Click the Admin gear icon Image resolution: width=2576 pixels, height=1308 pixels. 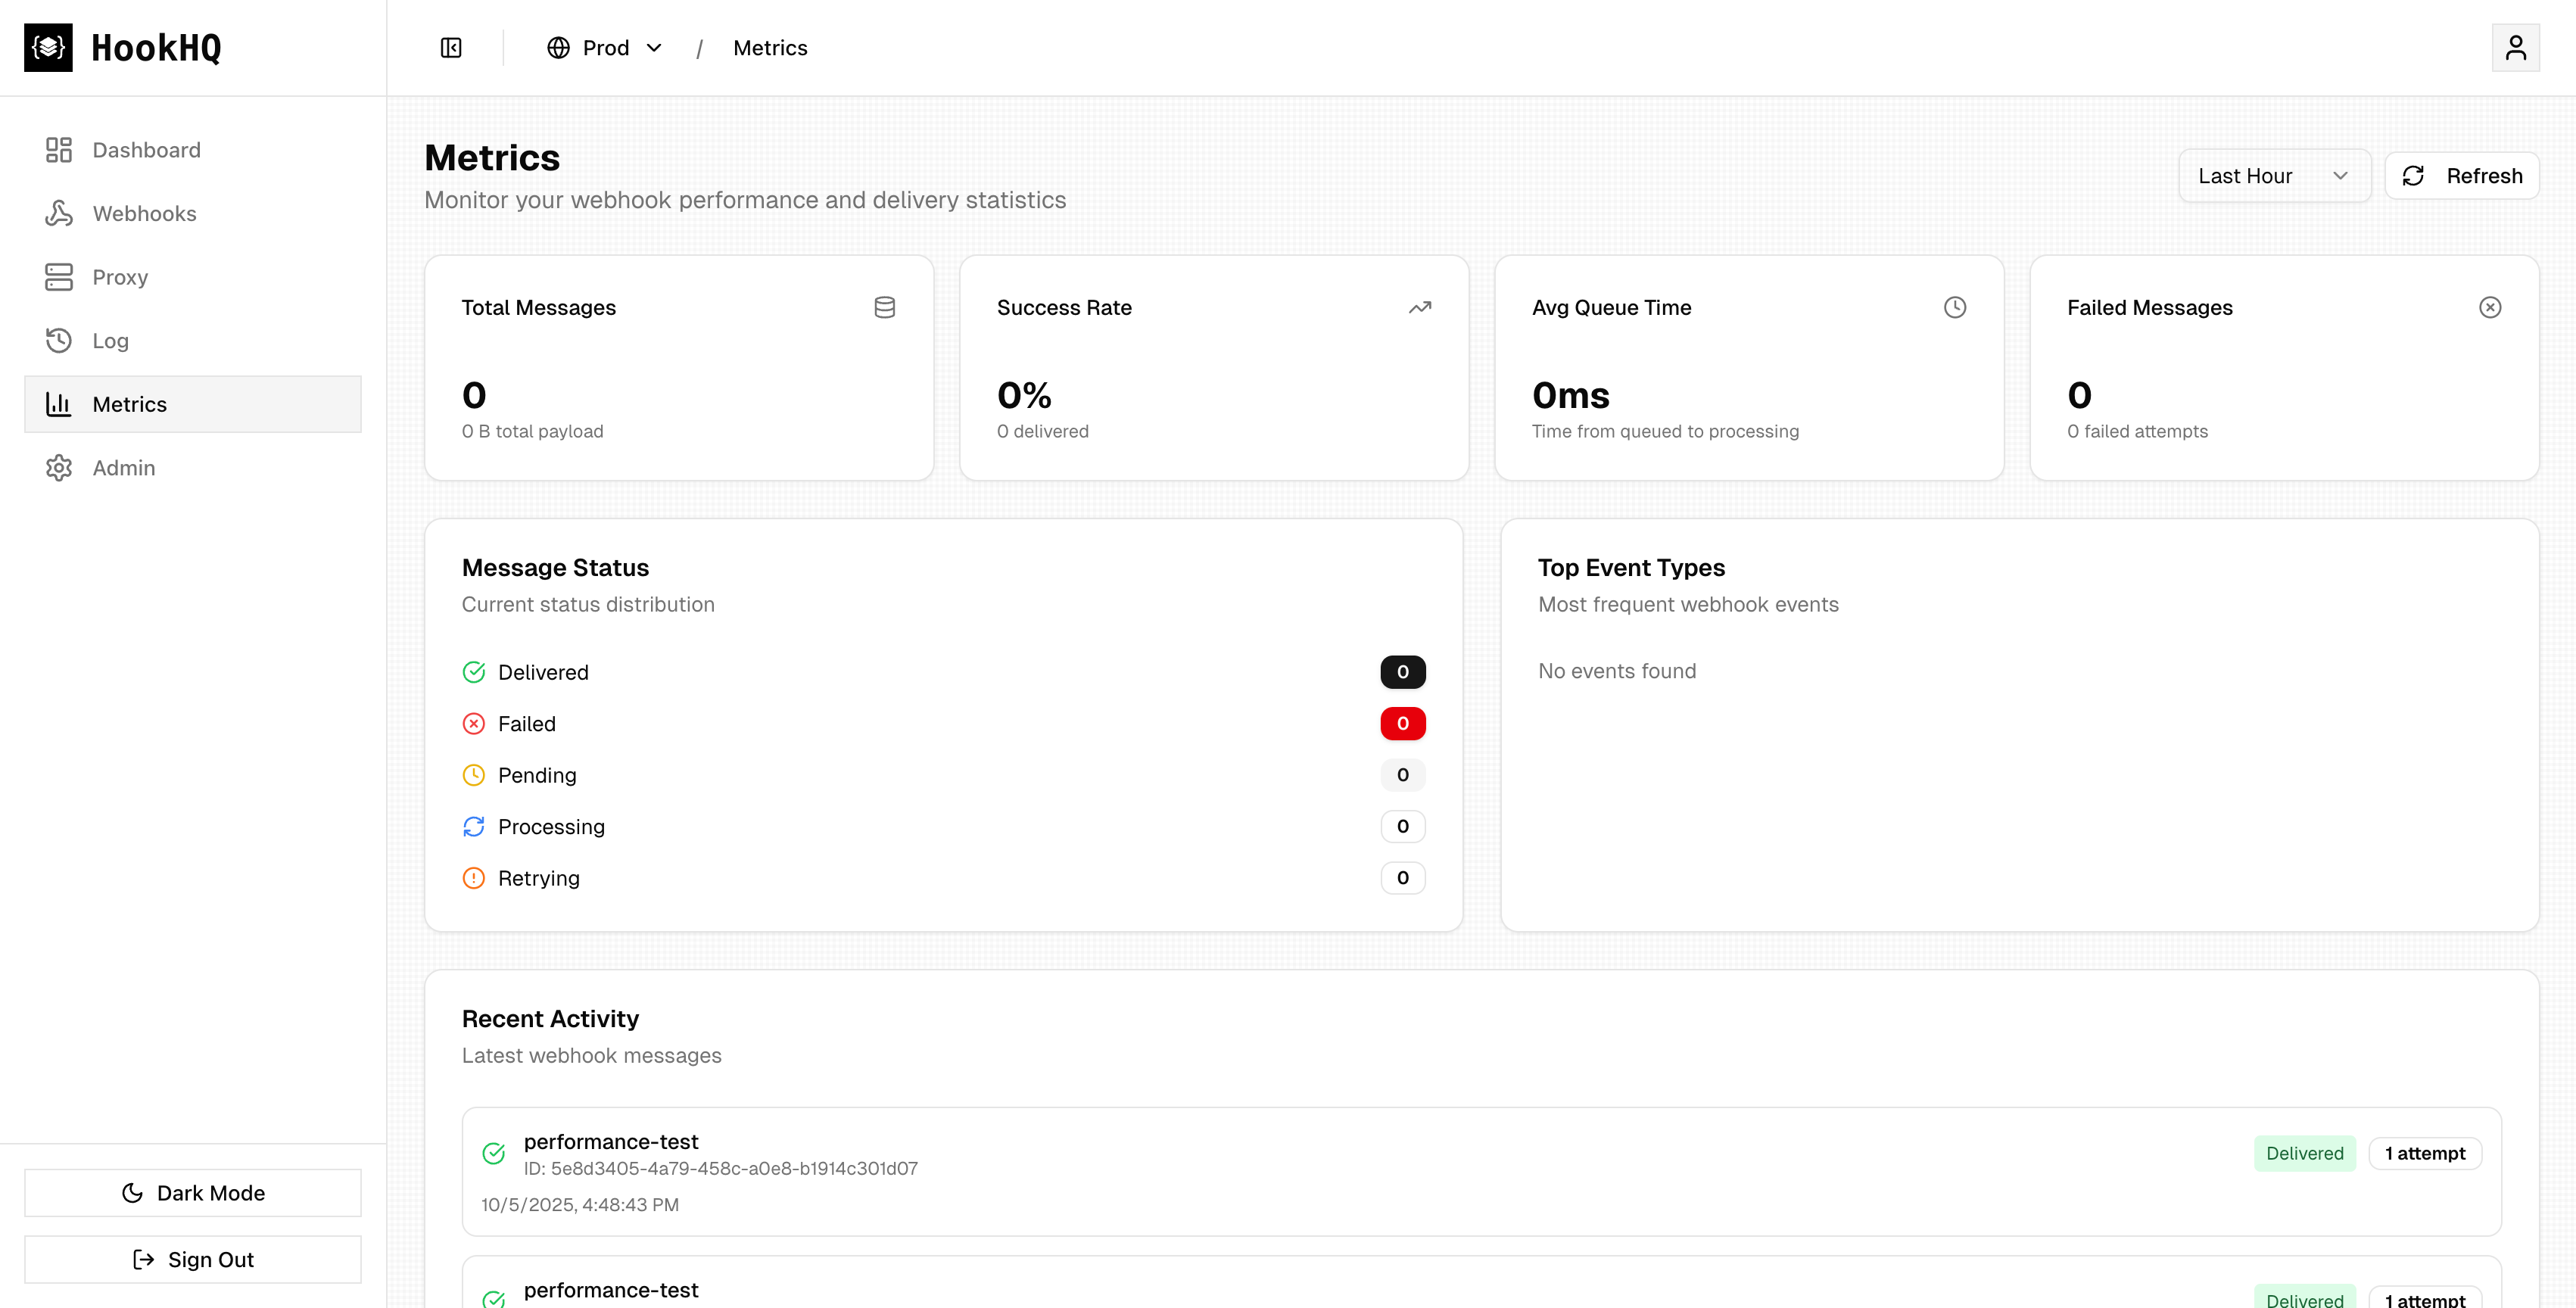[59, 468]
